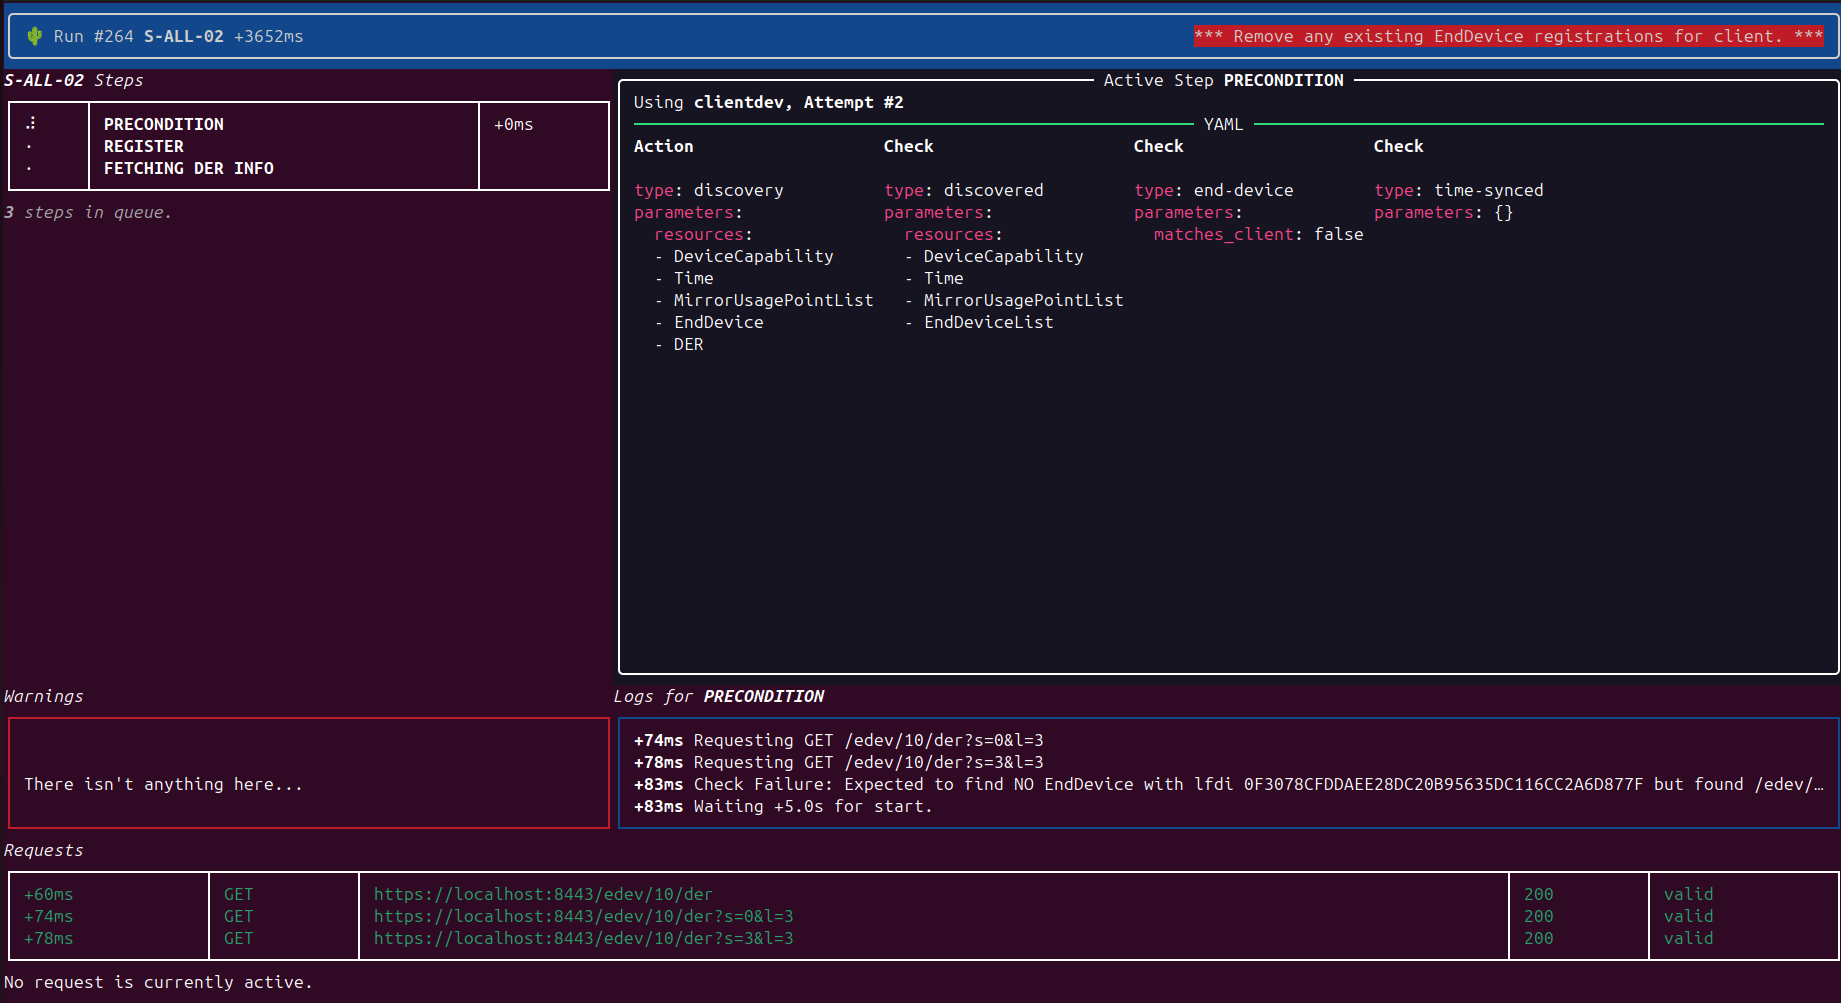The width and height of the screenshot is (1841, 1003).
Task: Expand the FETCHING DER INFO step
Action: pos(188,168)
